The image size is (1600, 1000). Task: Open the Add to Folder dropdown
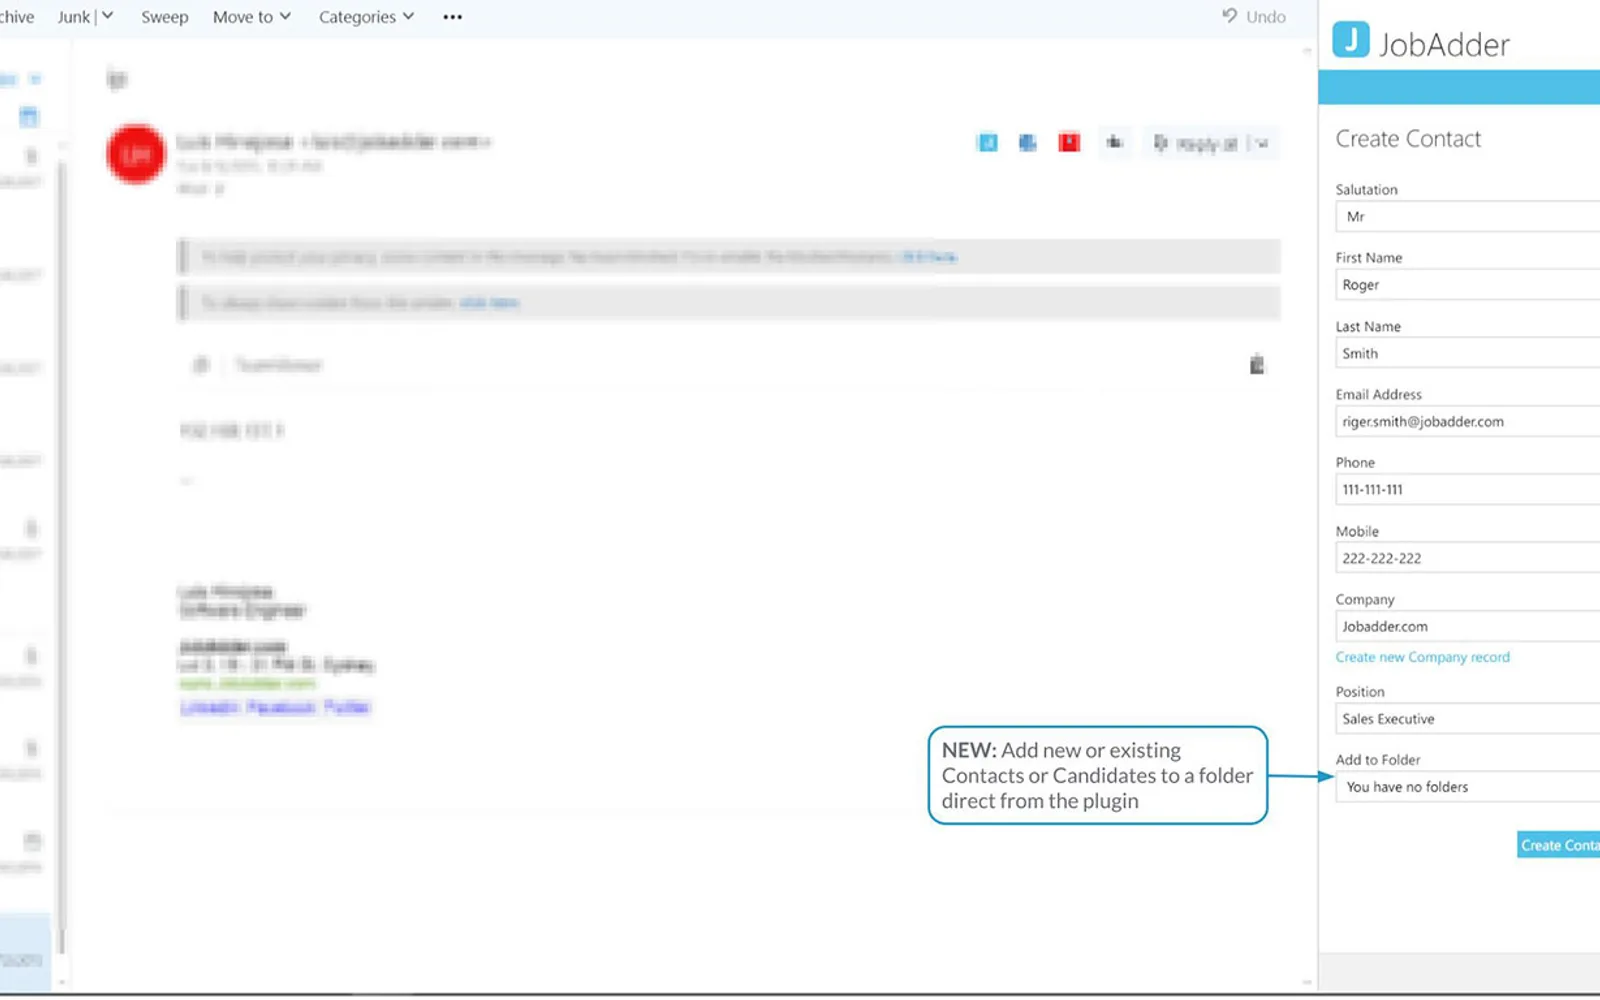1468,787
